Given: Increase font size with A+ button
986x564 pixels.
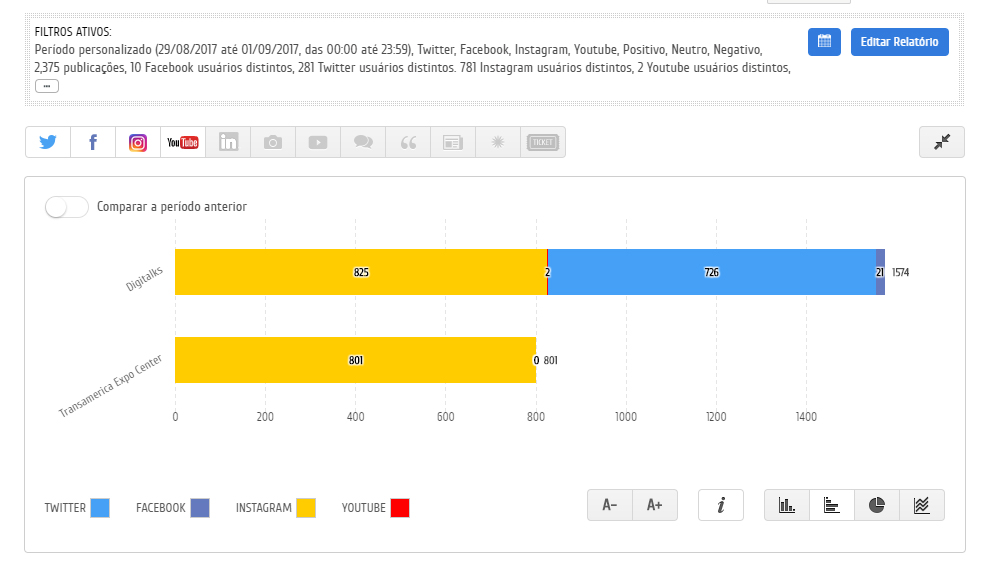Looking at the screenshot, I should 654,505.
